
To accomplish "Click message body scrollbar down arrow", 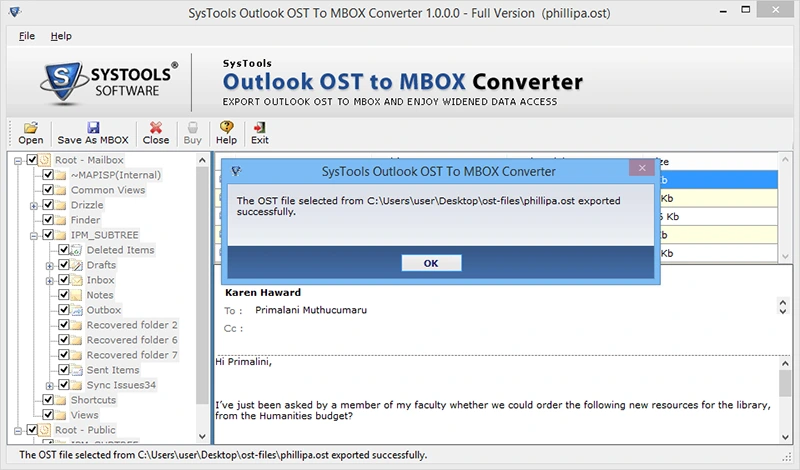I will 785,437.
